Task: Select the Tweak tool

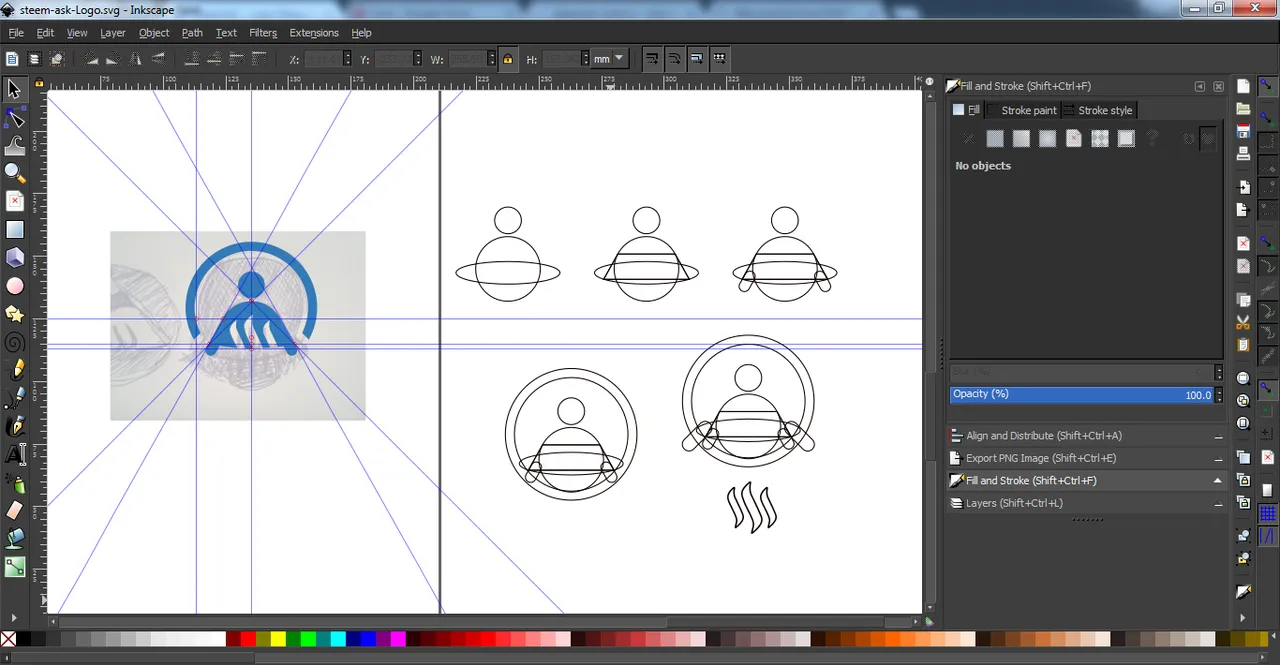Action: (x=14, y=146)
